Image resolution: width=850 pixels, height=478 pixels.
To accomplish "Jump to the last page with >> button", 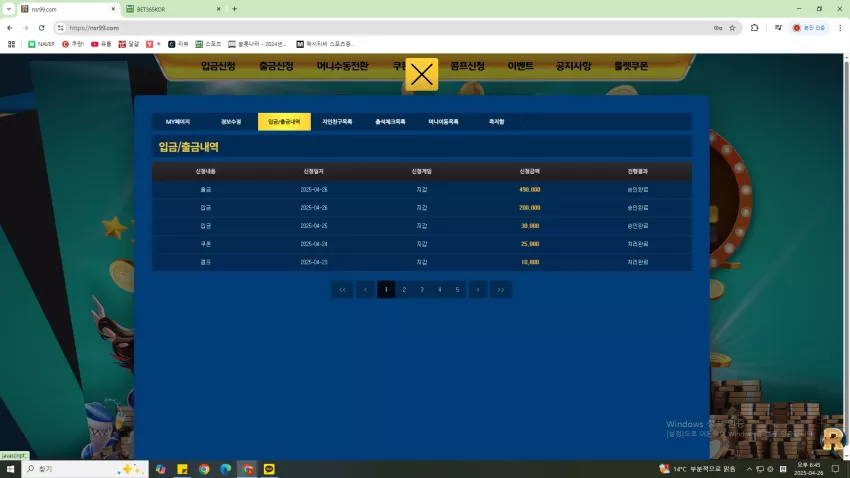I will [501, 289].
